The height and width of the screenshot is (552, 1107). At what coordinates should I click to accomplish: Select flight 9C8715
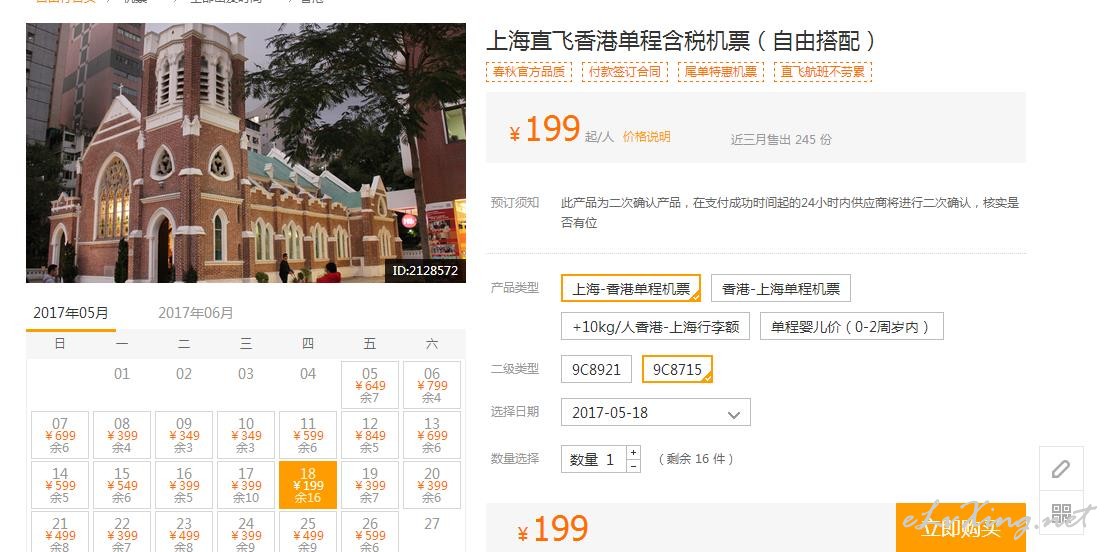click(x=677, y=369)
